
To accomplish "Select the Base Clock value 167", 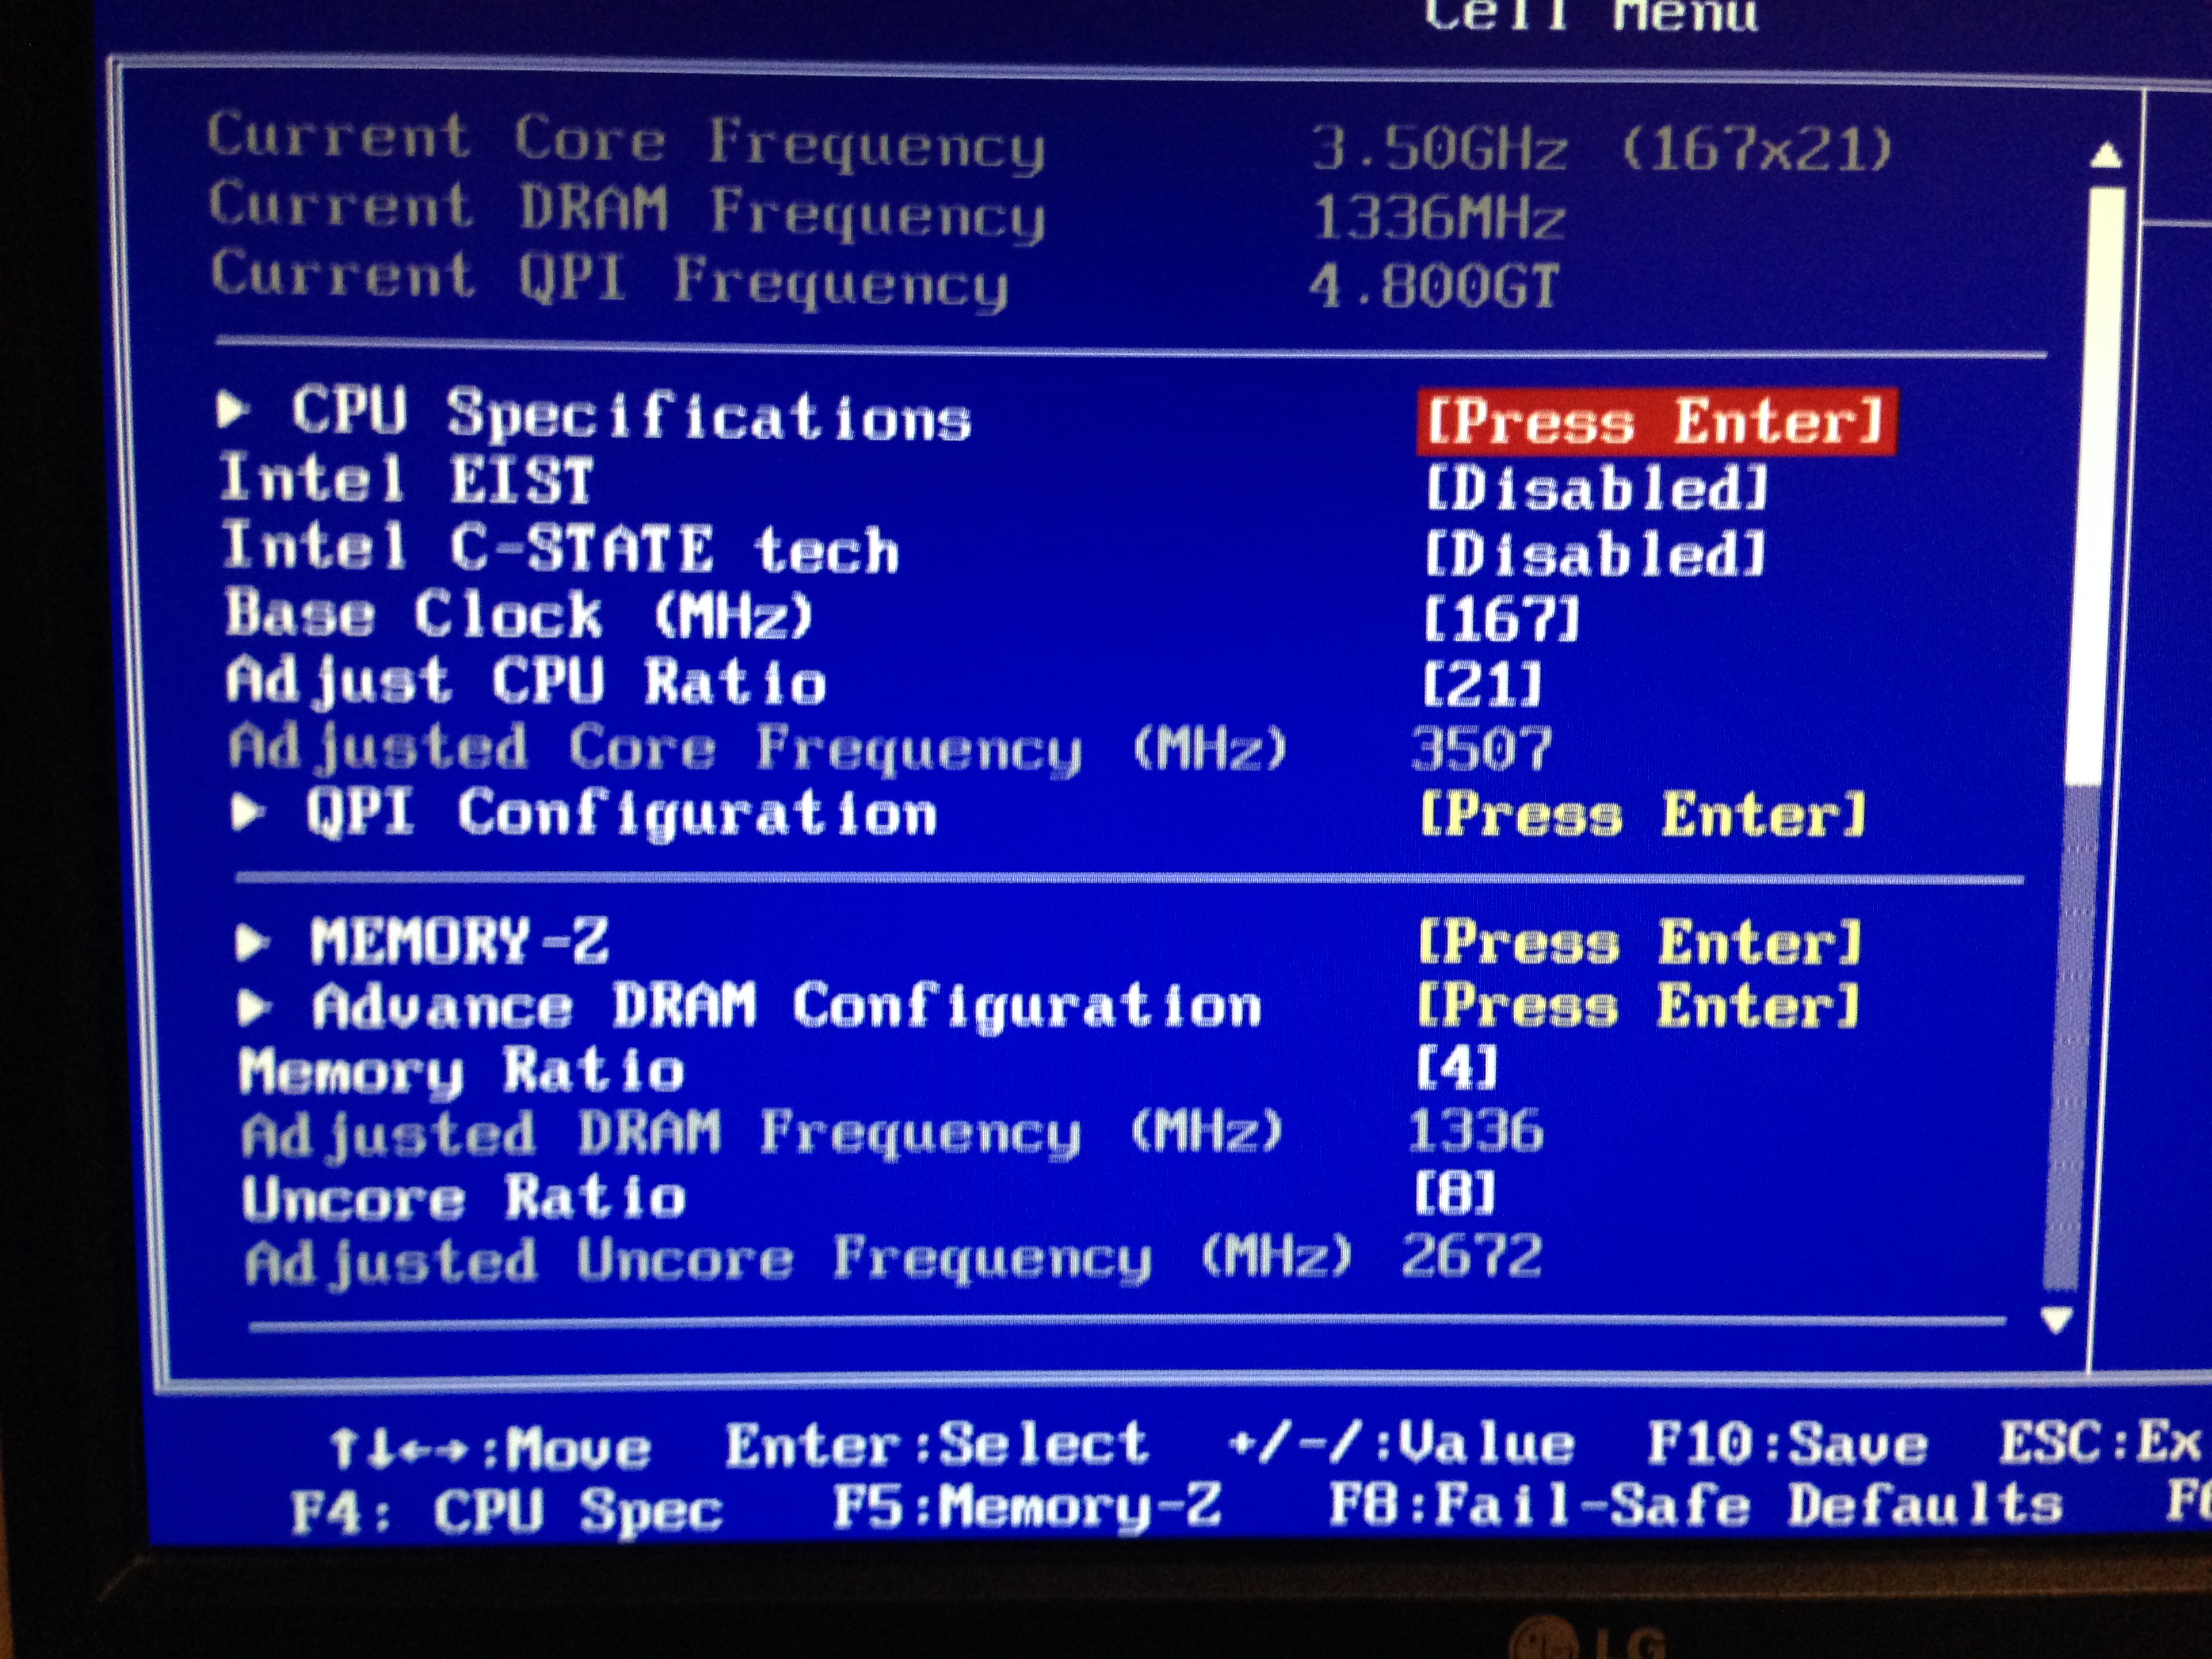I will pos(1500,620).
